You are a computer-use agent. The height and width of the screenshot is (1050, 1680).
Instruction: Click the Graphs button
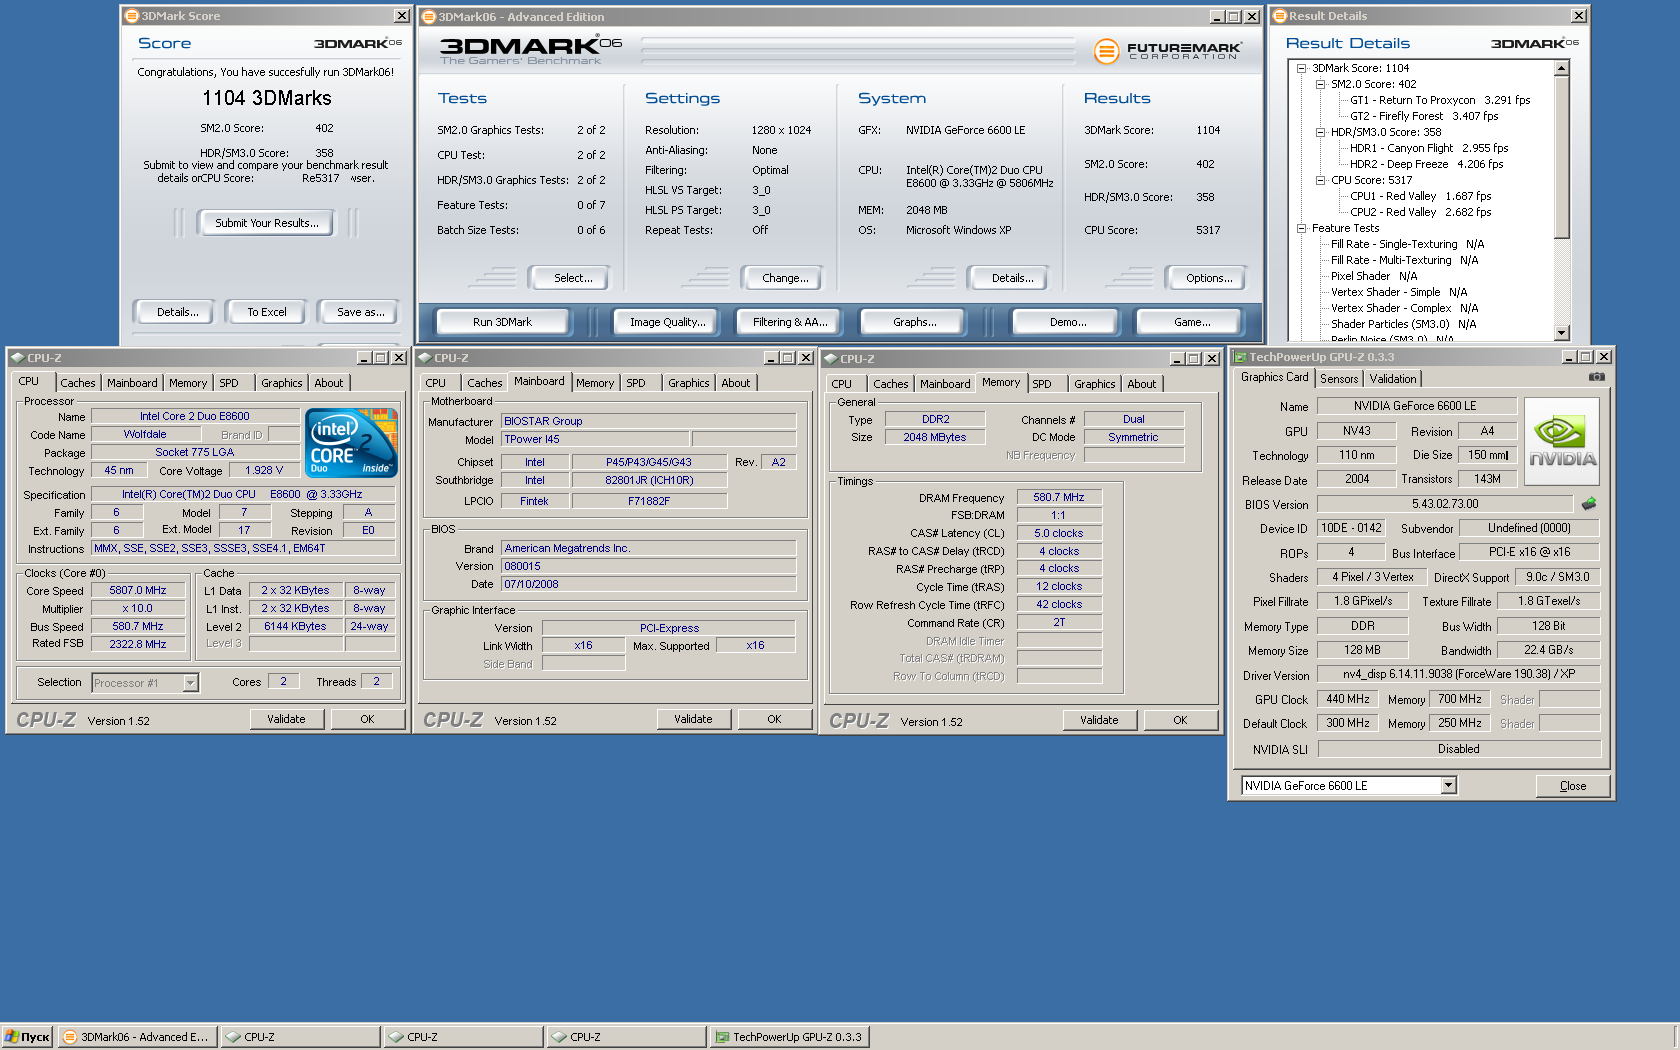(x=915, y=322)
